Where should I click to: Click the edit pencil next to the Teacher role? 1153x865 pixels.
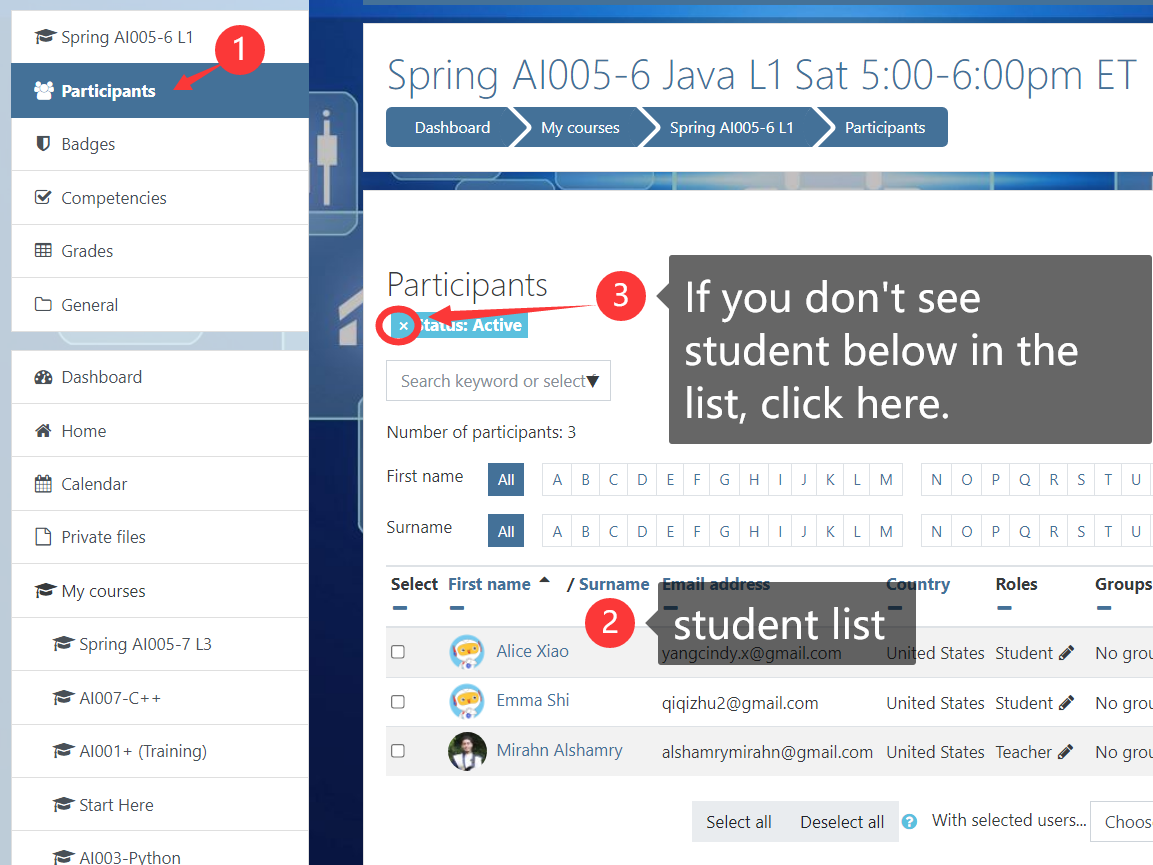[1066, 752]
